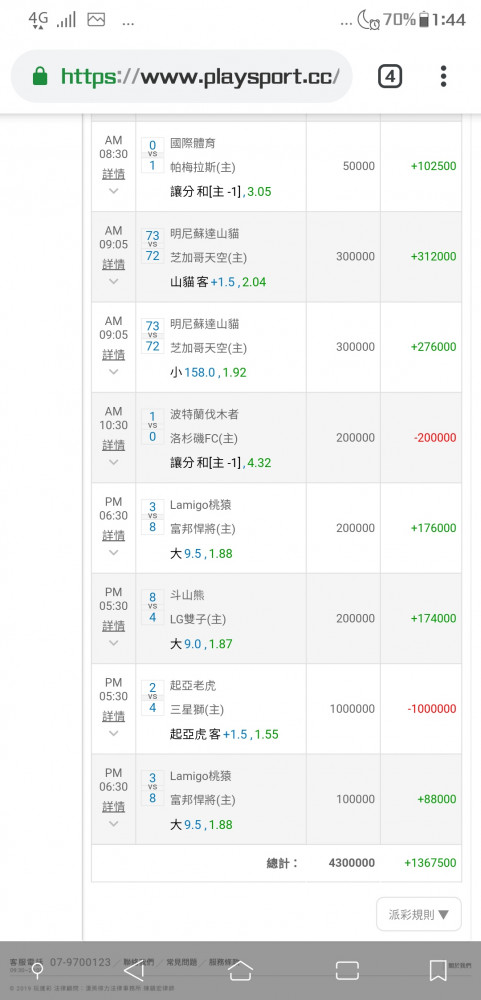Open 詳情 for the 斗山熊 match
481x1000 pixels.
[x=114, y=626]
